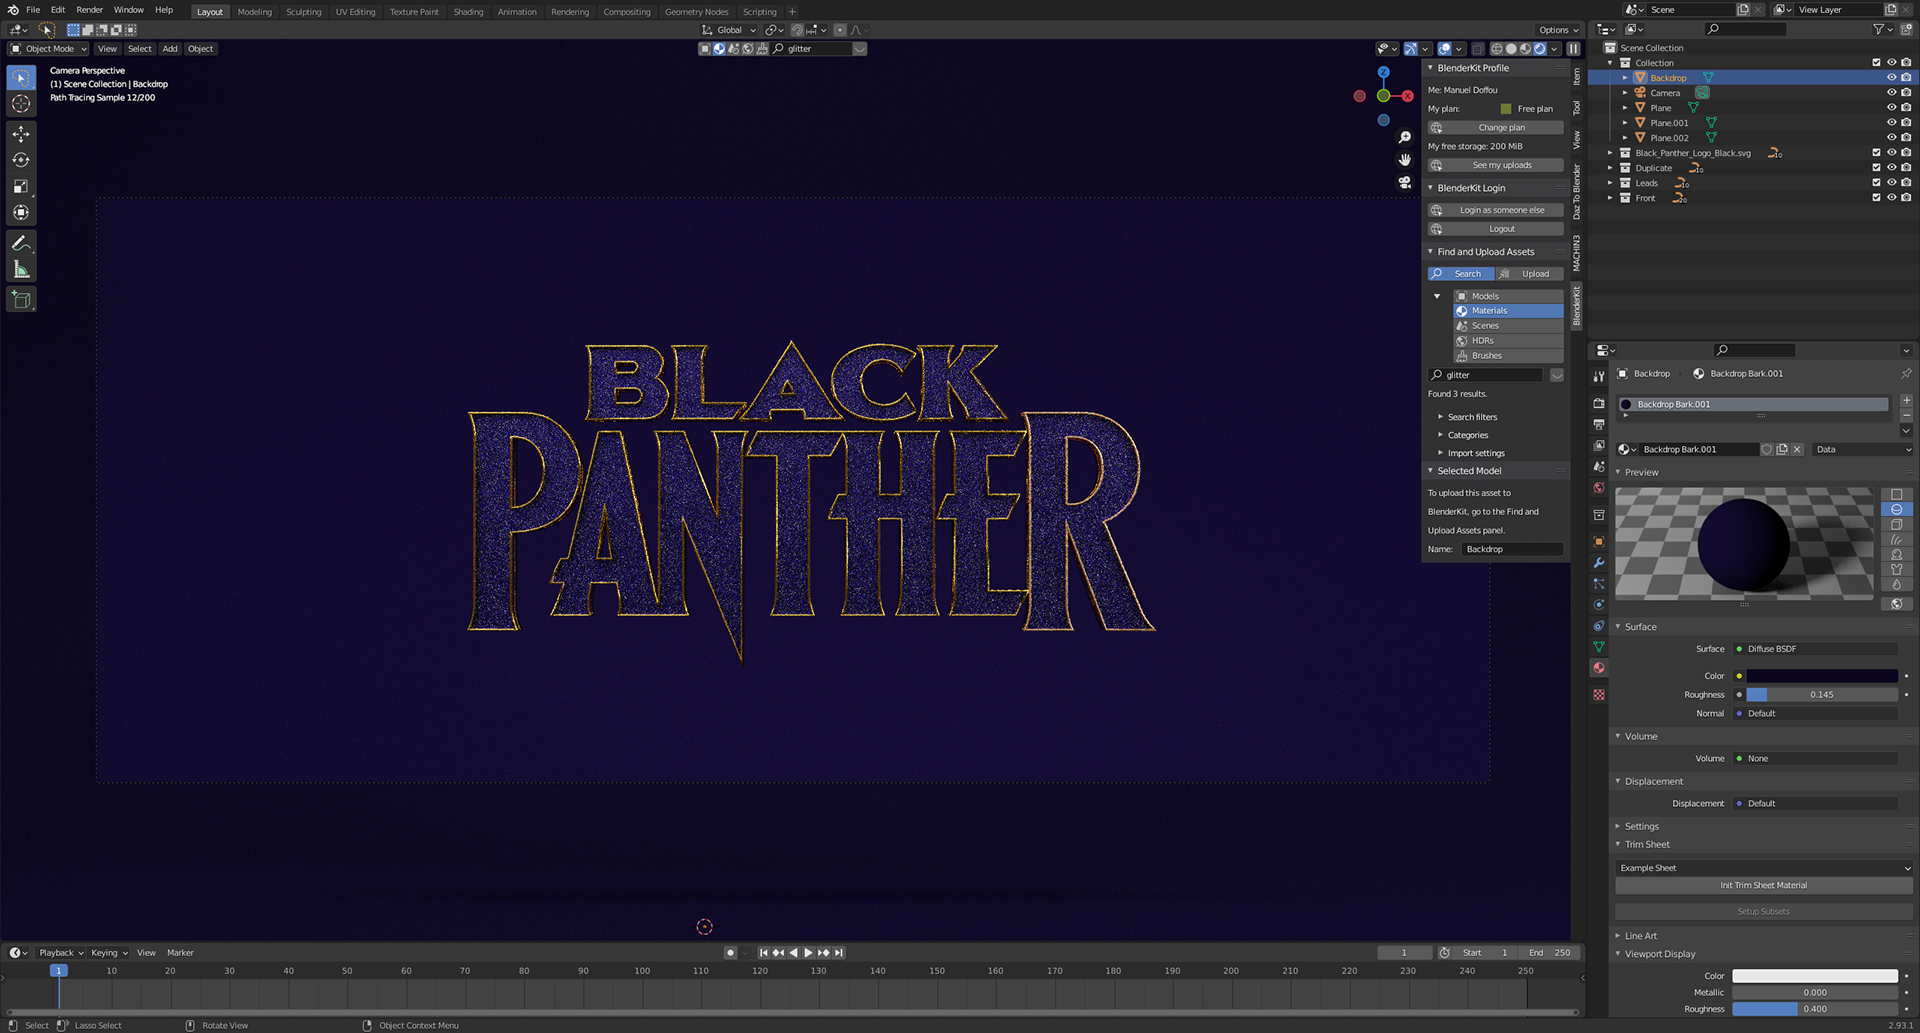Screen dimensions: 1920x1033
Task: Select the Measure tool
Action: (21, 269)
